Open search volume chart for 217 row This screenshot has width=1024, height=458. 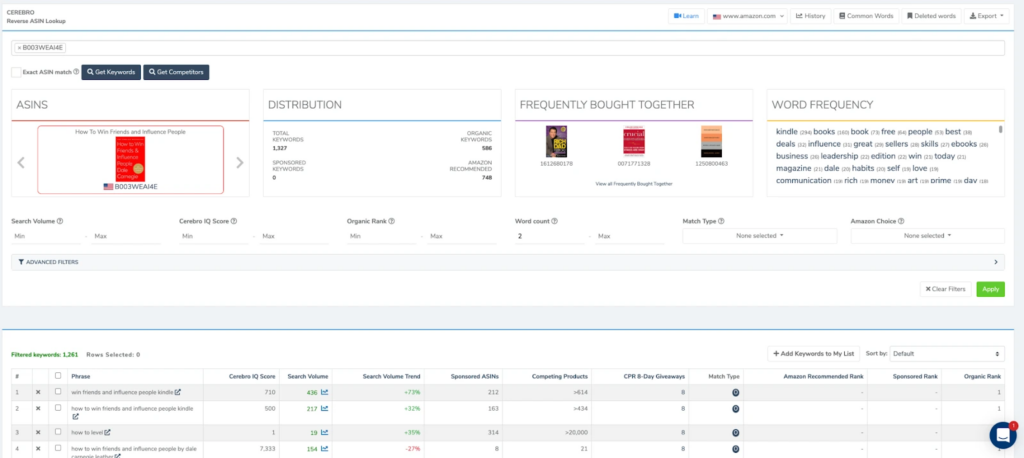[325, 408]
